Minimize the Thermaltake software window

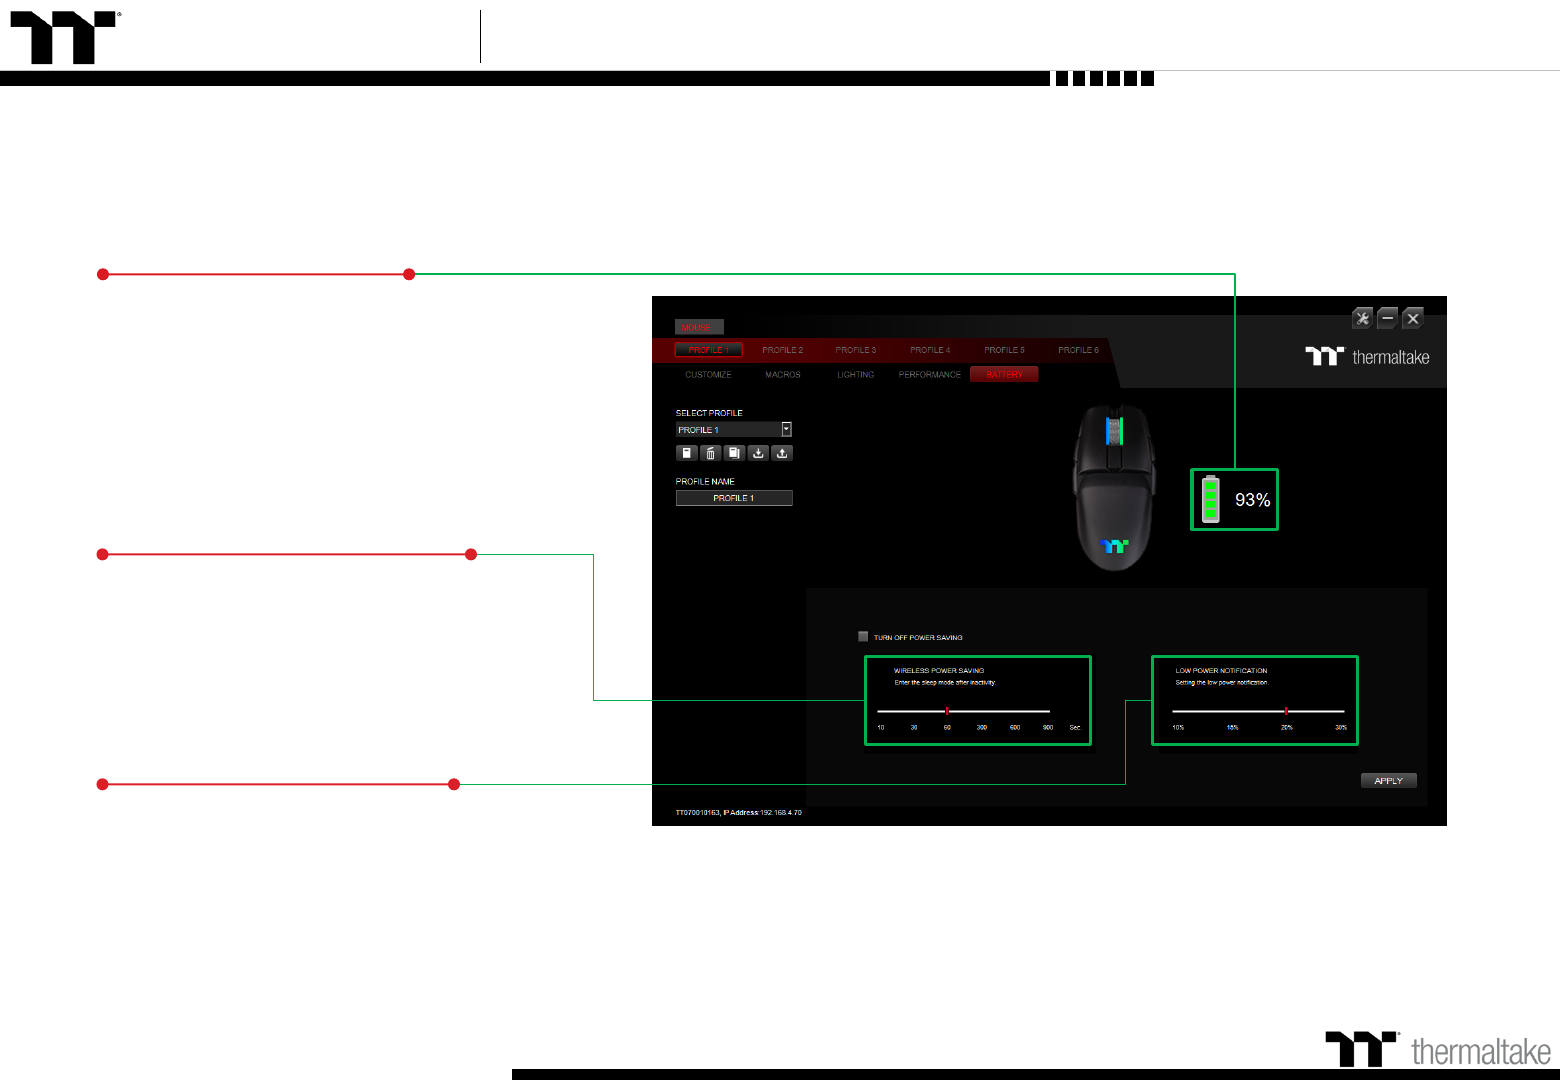click(x=1387, y=319)
